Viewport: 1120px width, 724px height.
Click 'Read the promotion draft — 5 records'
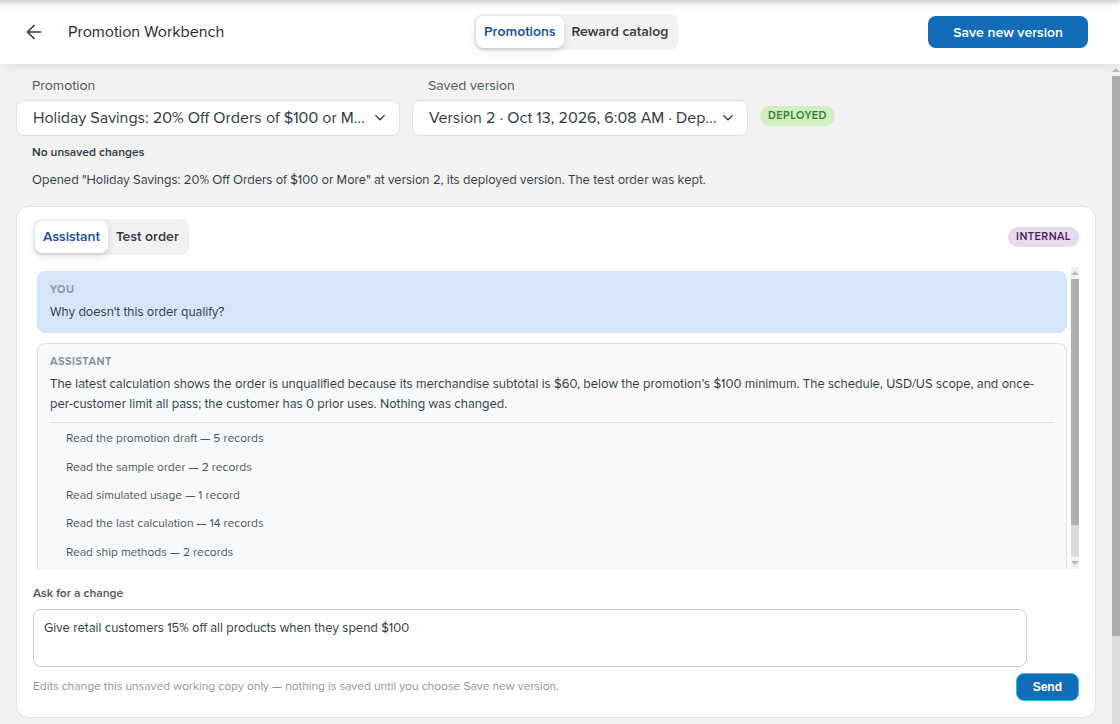click(x=164, y=438)
